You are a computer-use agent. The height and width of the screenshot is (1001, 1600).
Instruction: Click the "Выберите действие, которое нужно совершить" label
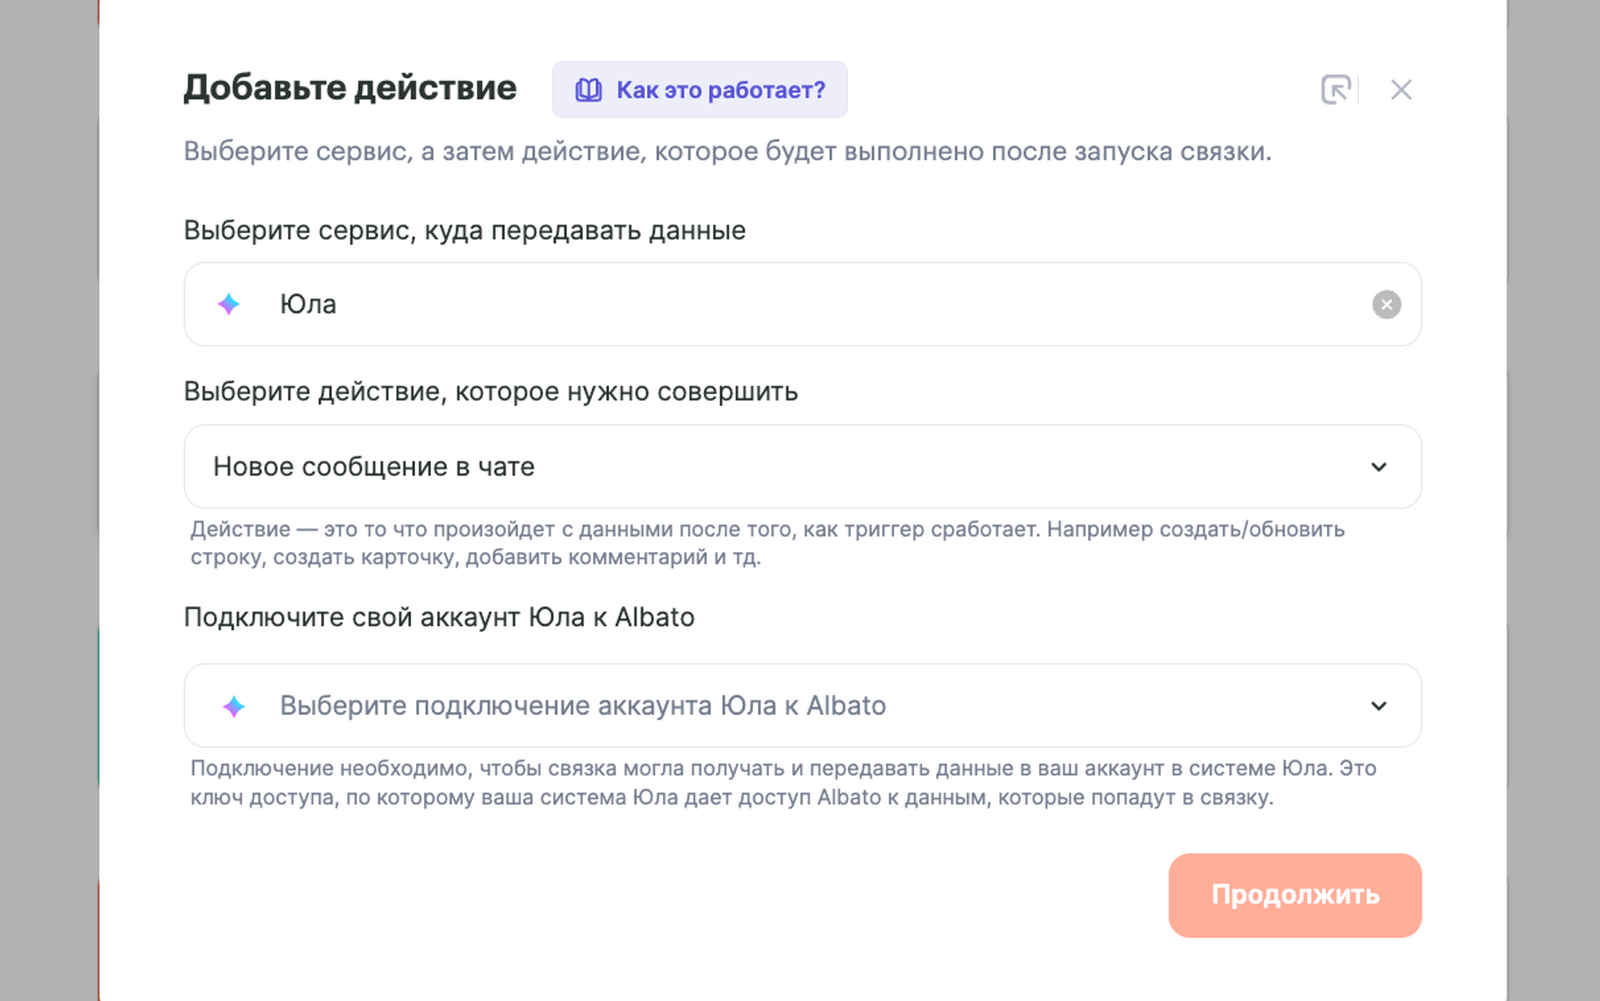491,392
